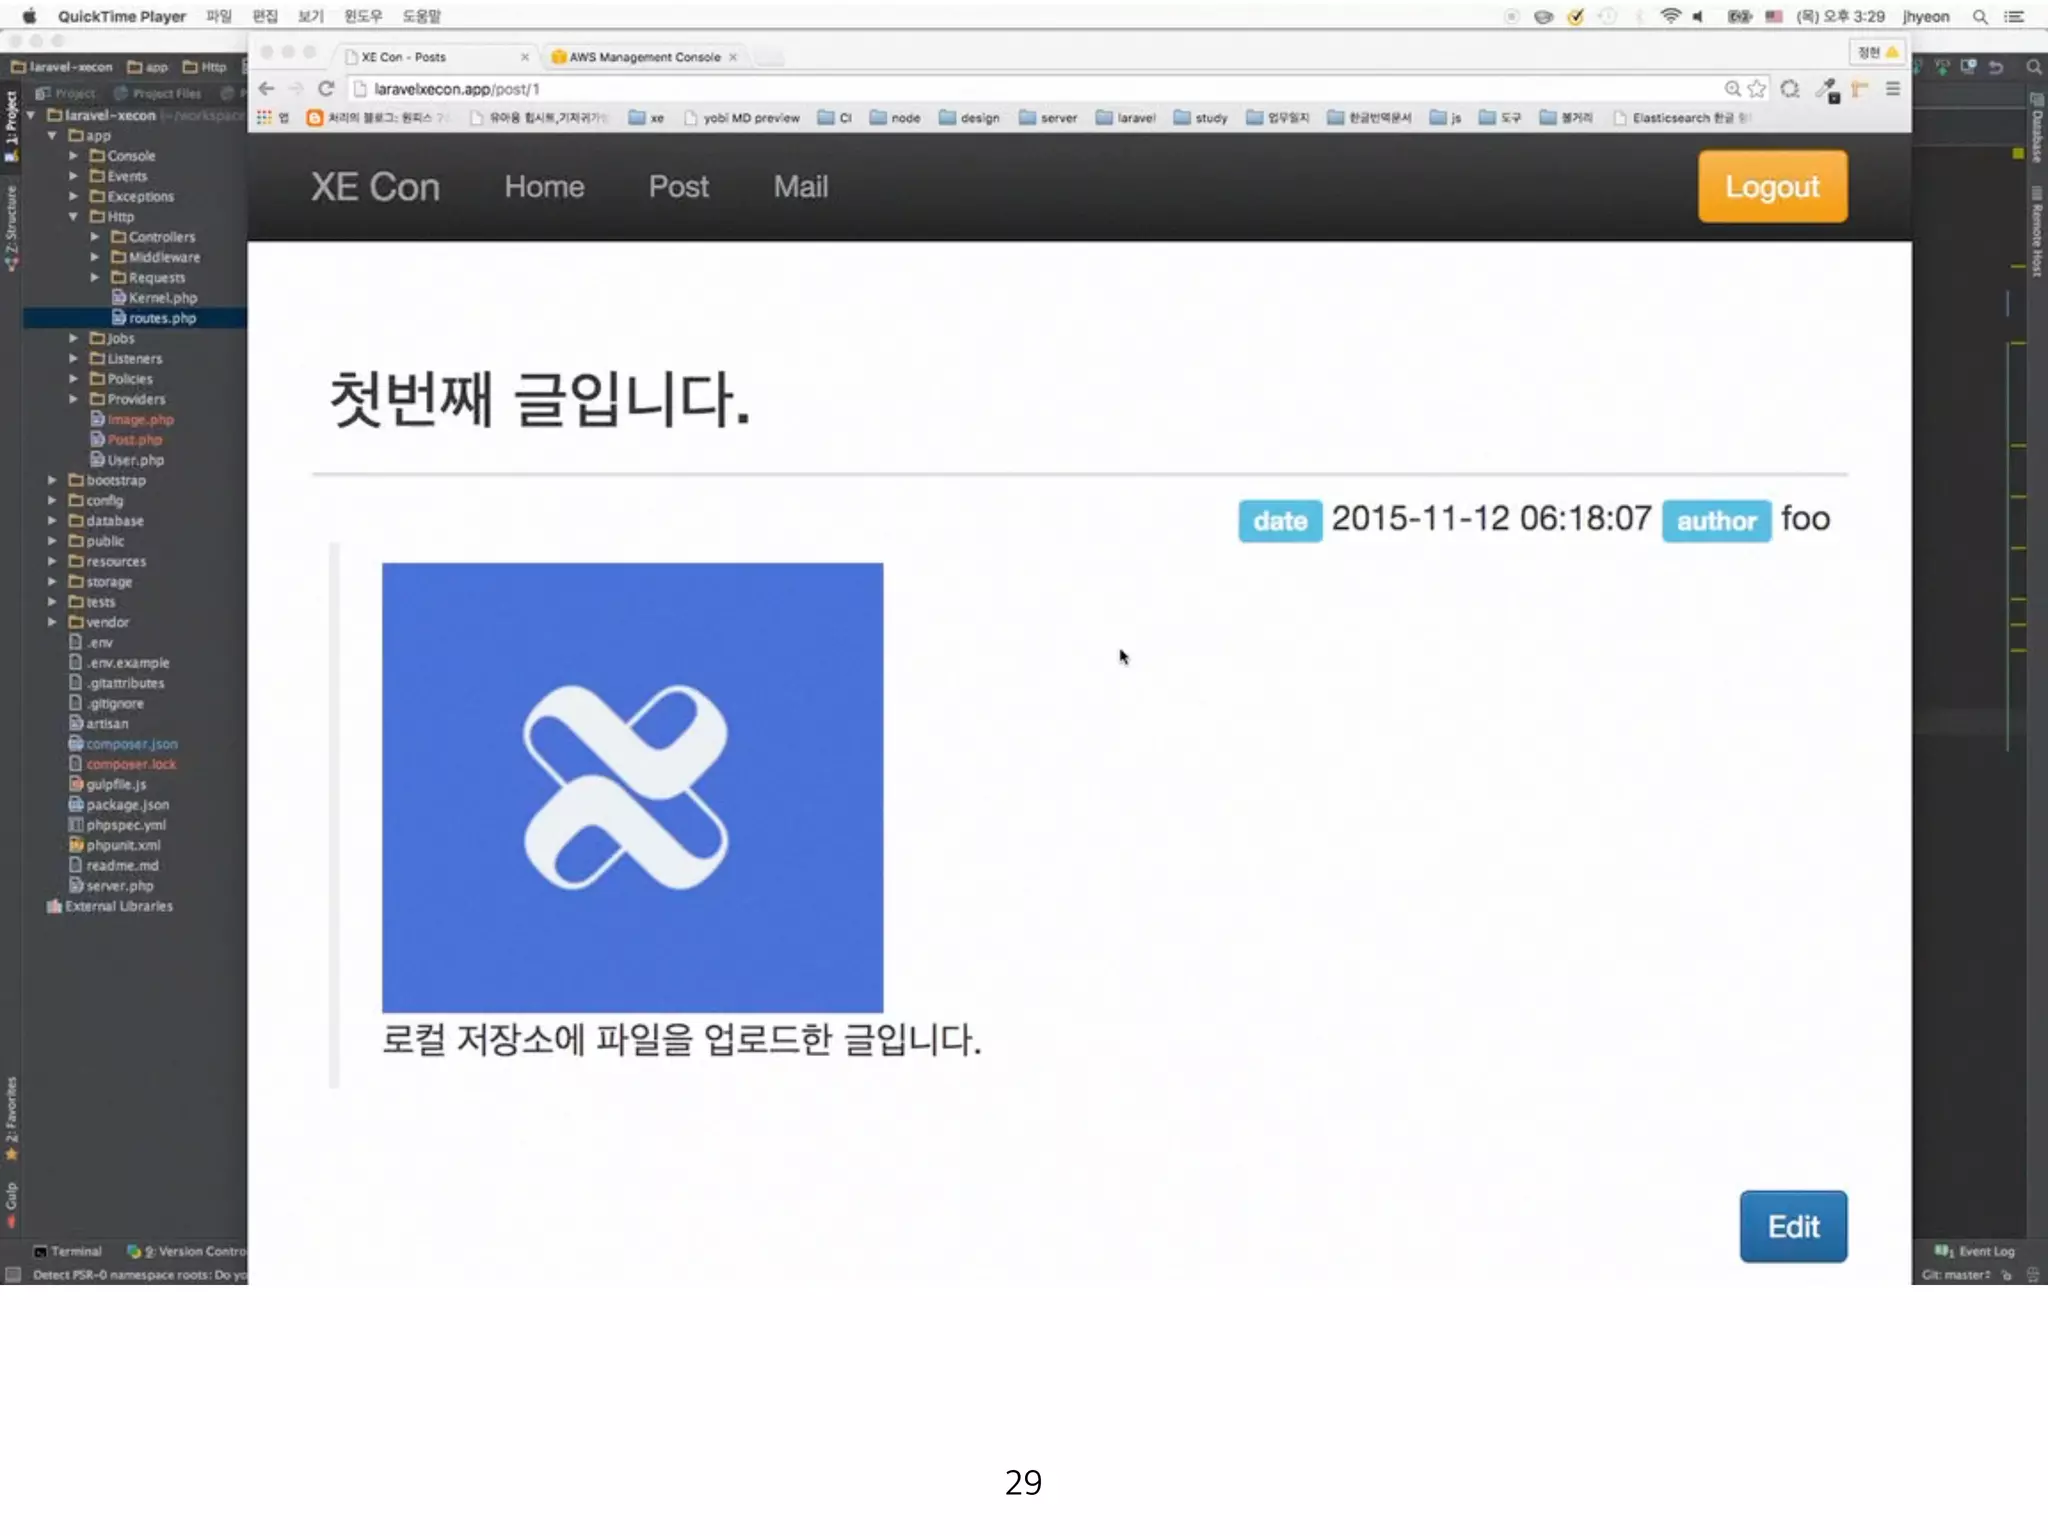Open the Event Log panel
Image resolution: width=2048 pixels, height=1536 pixels.
click(1975, 1251)
